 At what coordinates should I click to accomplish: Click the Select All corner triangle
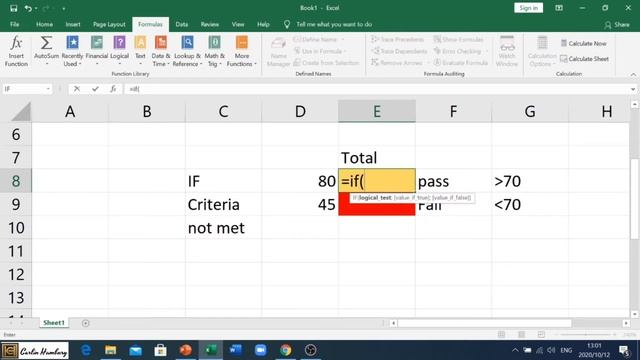20,111
